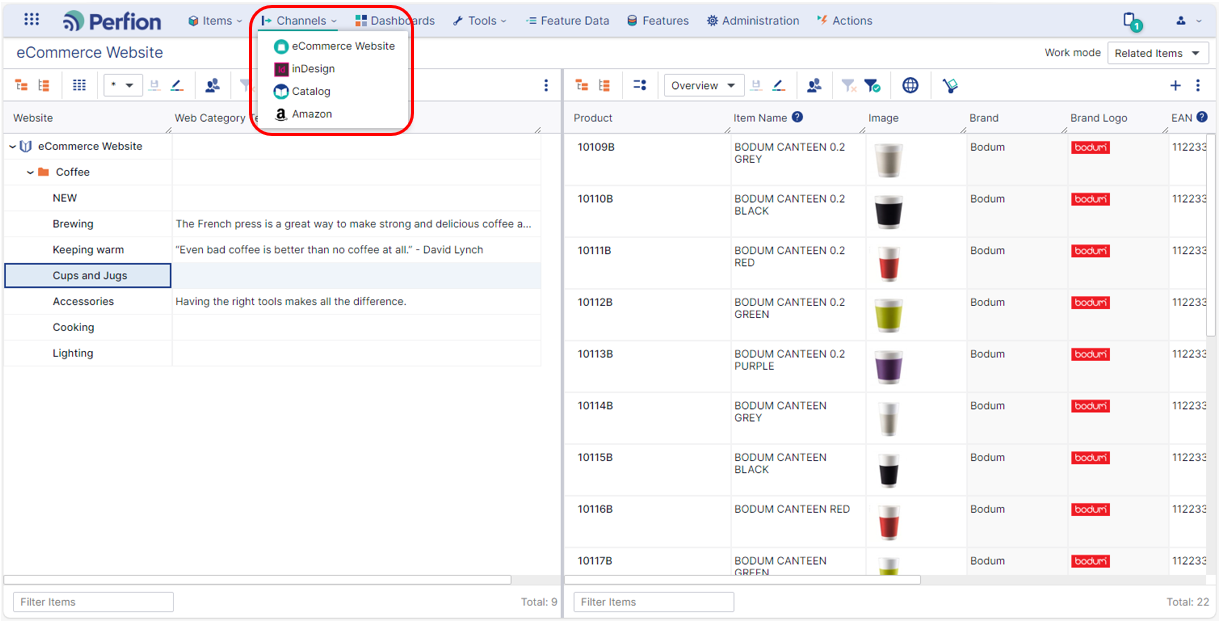
Task: Open the Features section
Action: click(658, 20)
